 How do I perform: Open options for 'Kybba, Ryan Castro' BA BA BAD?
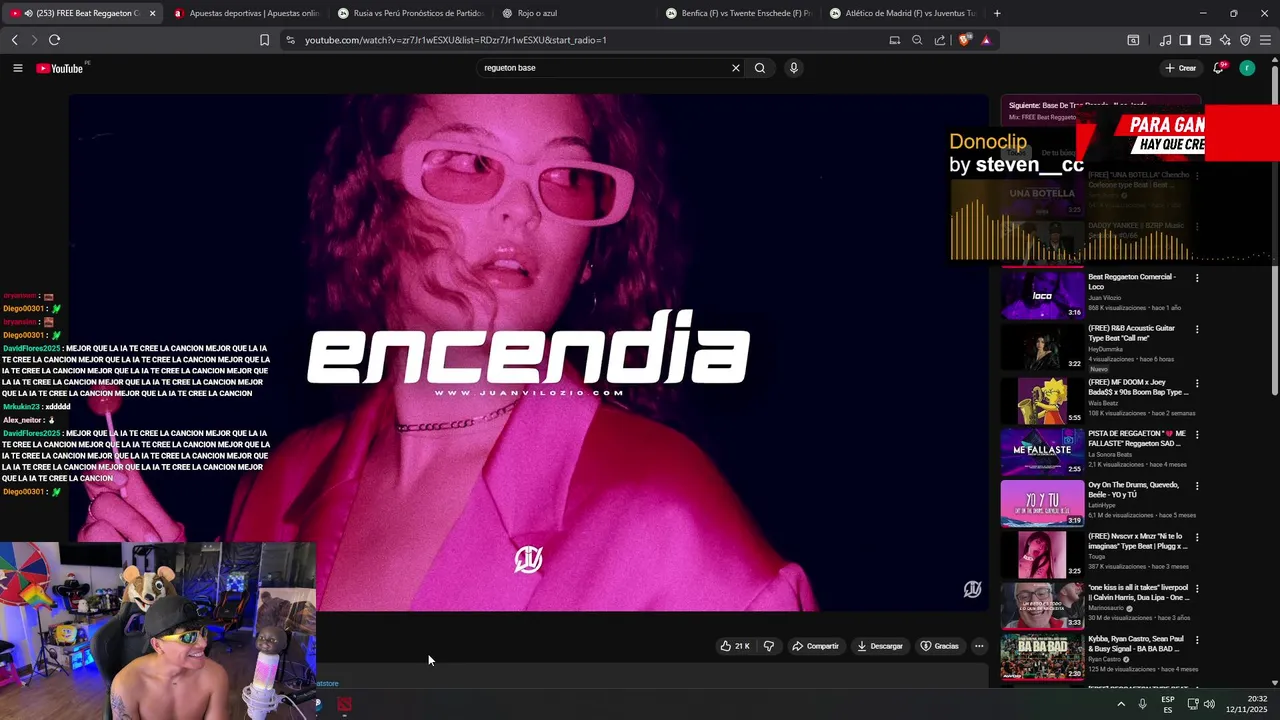coord(1197,640)
